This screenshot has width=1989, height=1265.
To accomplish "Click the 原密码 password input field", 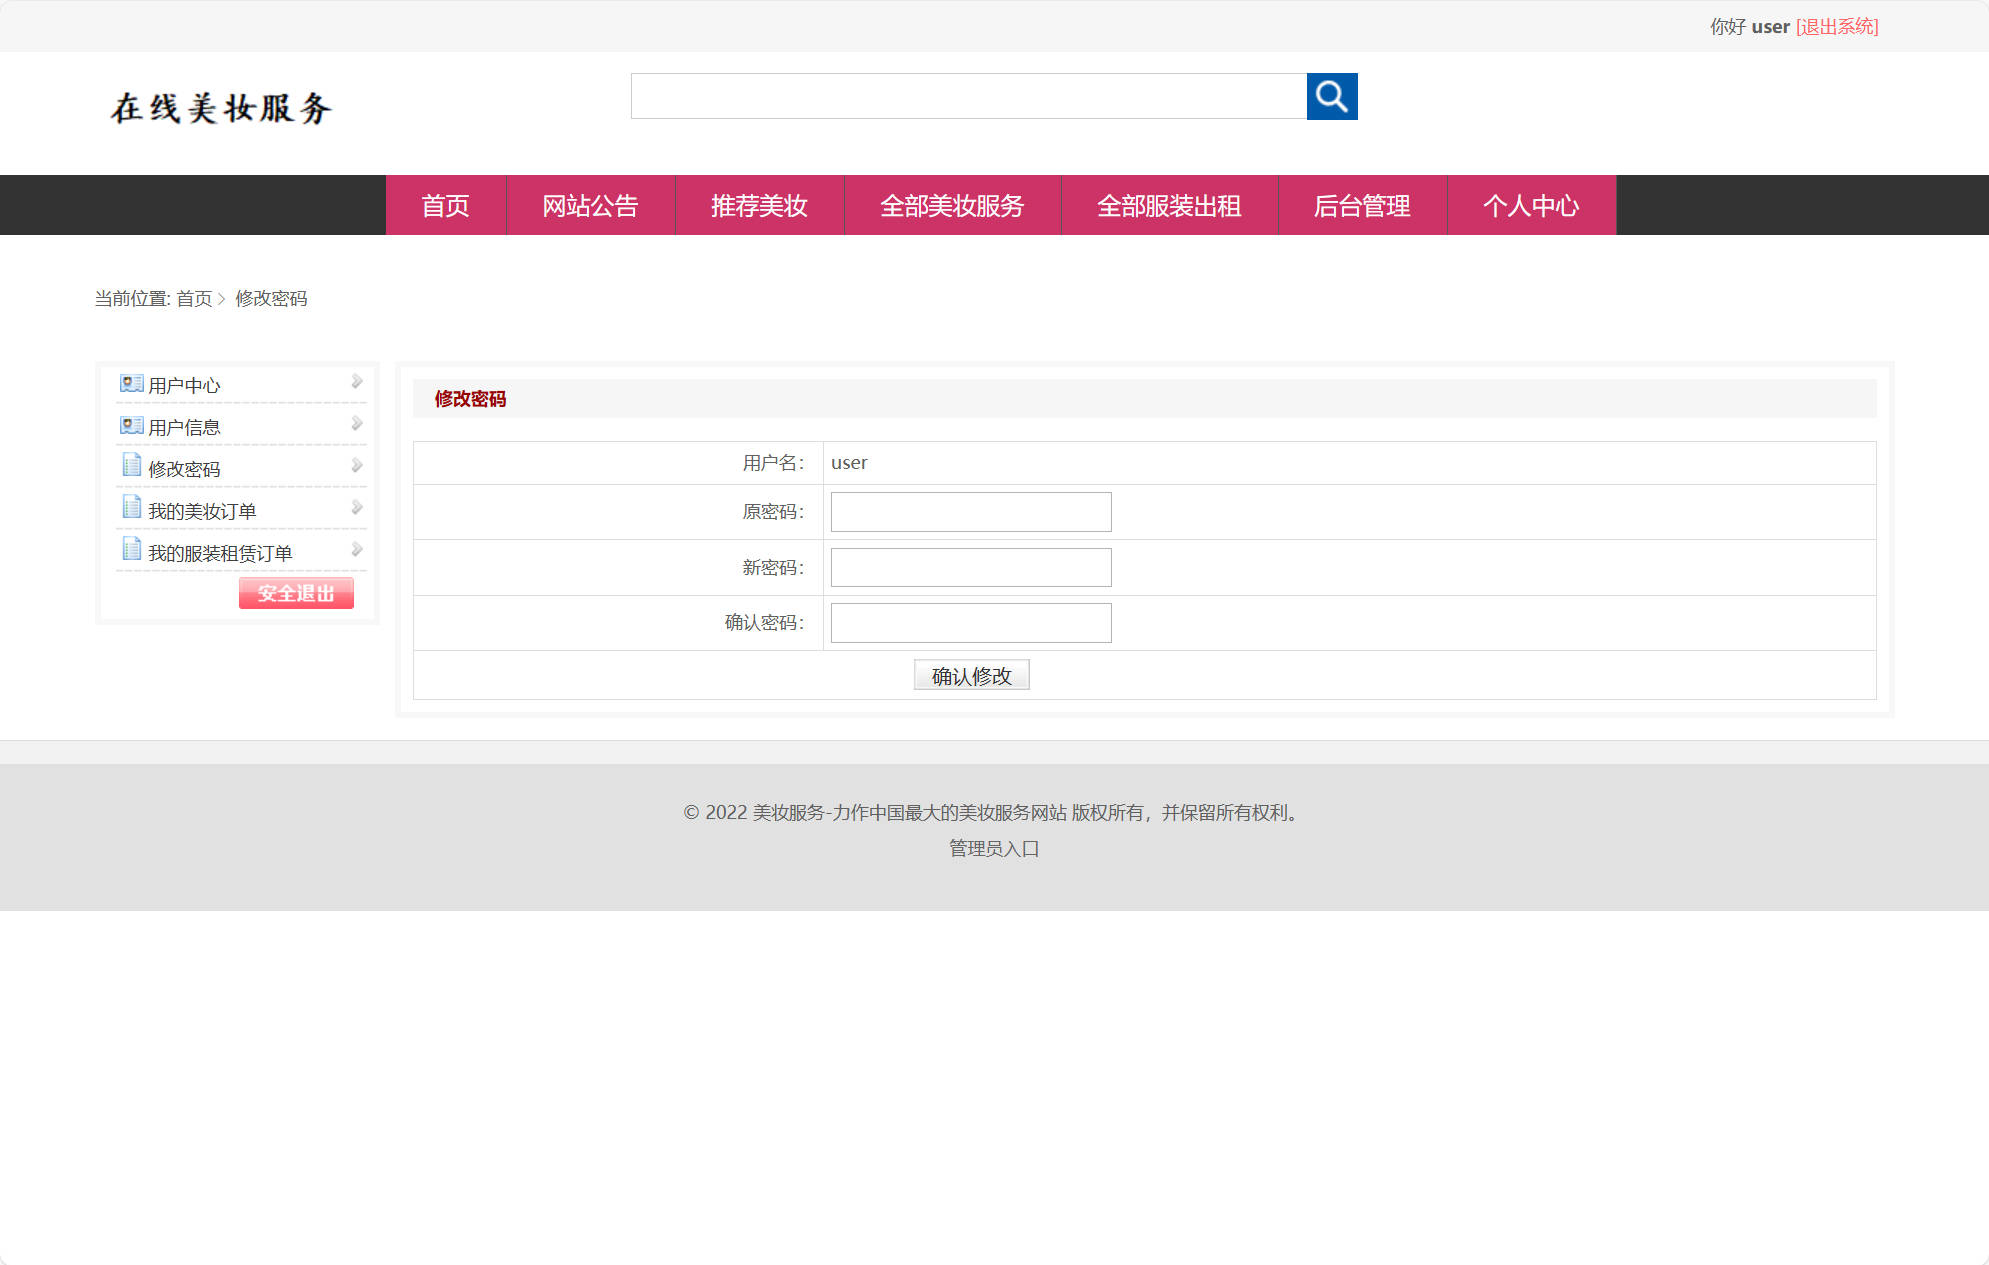I will click(969, 512).
